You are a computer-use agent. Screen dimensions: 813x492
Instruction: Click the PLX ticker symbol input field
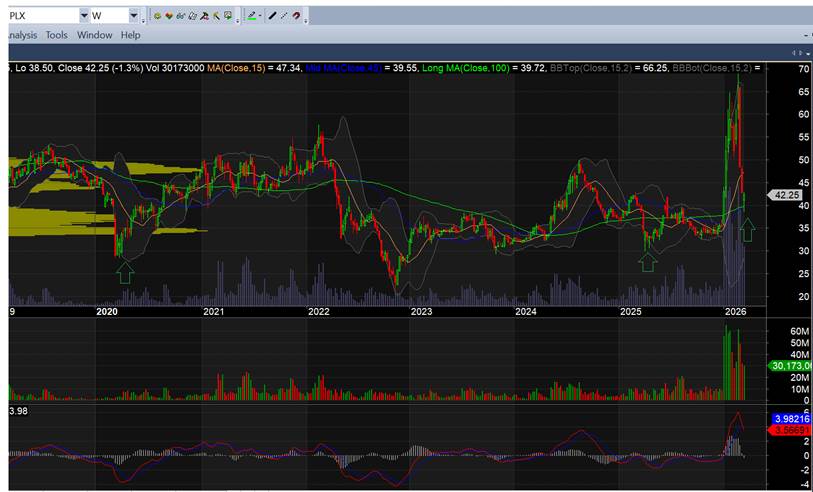pos(40,16)
